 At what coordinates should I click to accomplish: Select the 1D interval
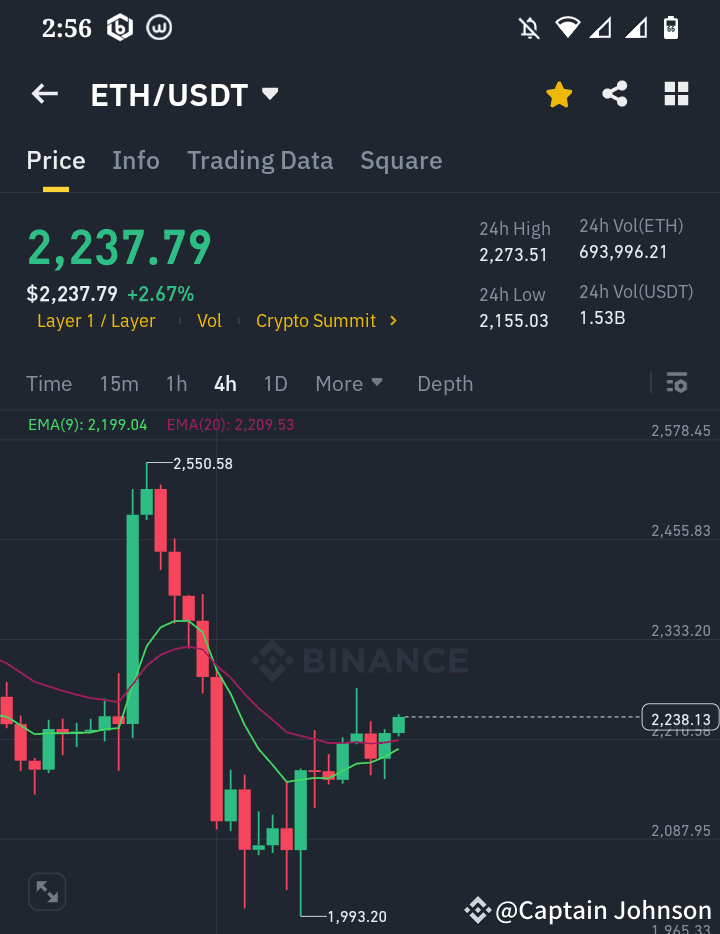coord(276,384)
